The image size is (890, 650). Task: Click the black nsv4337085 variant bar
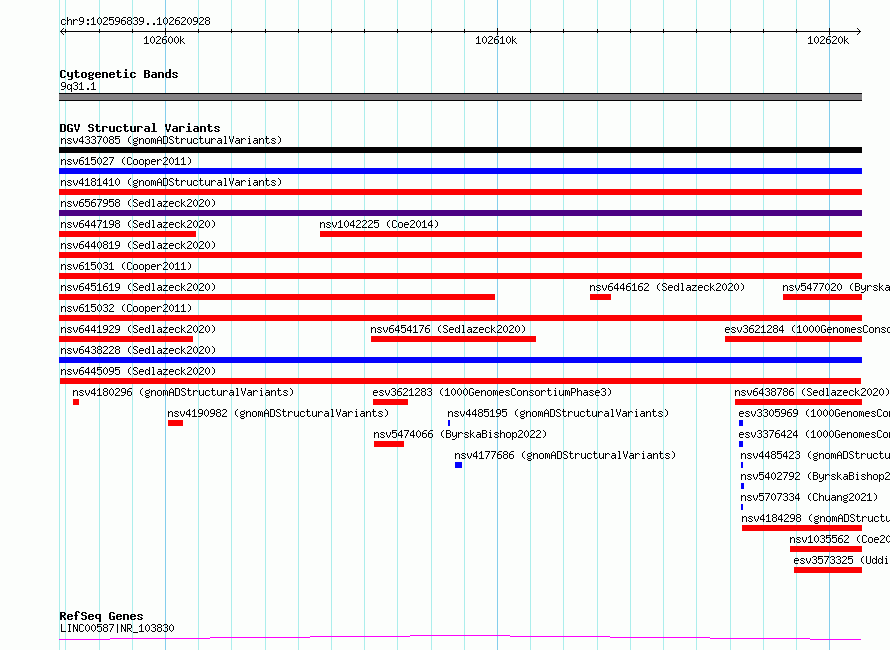coord(460,150)
